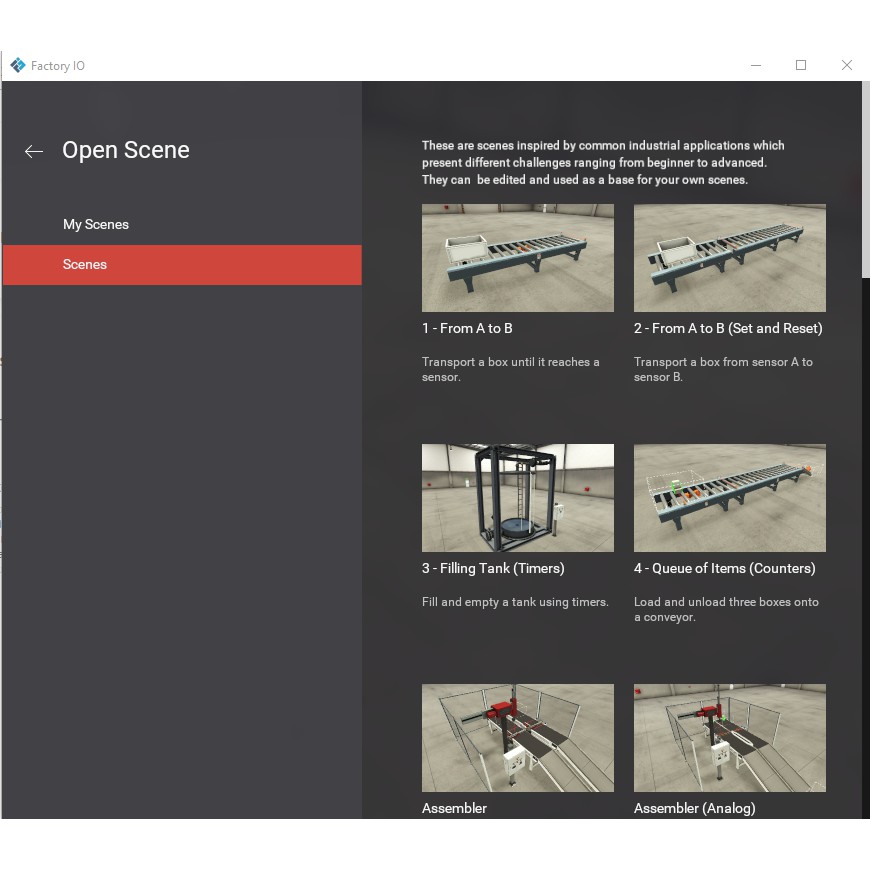Maximize the Factory IO window

point(800,65)
